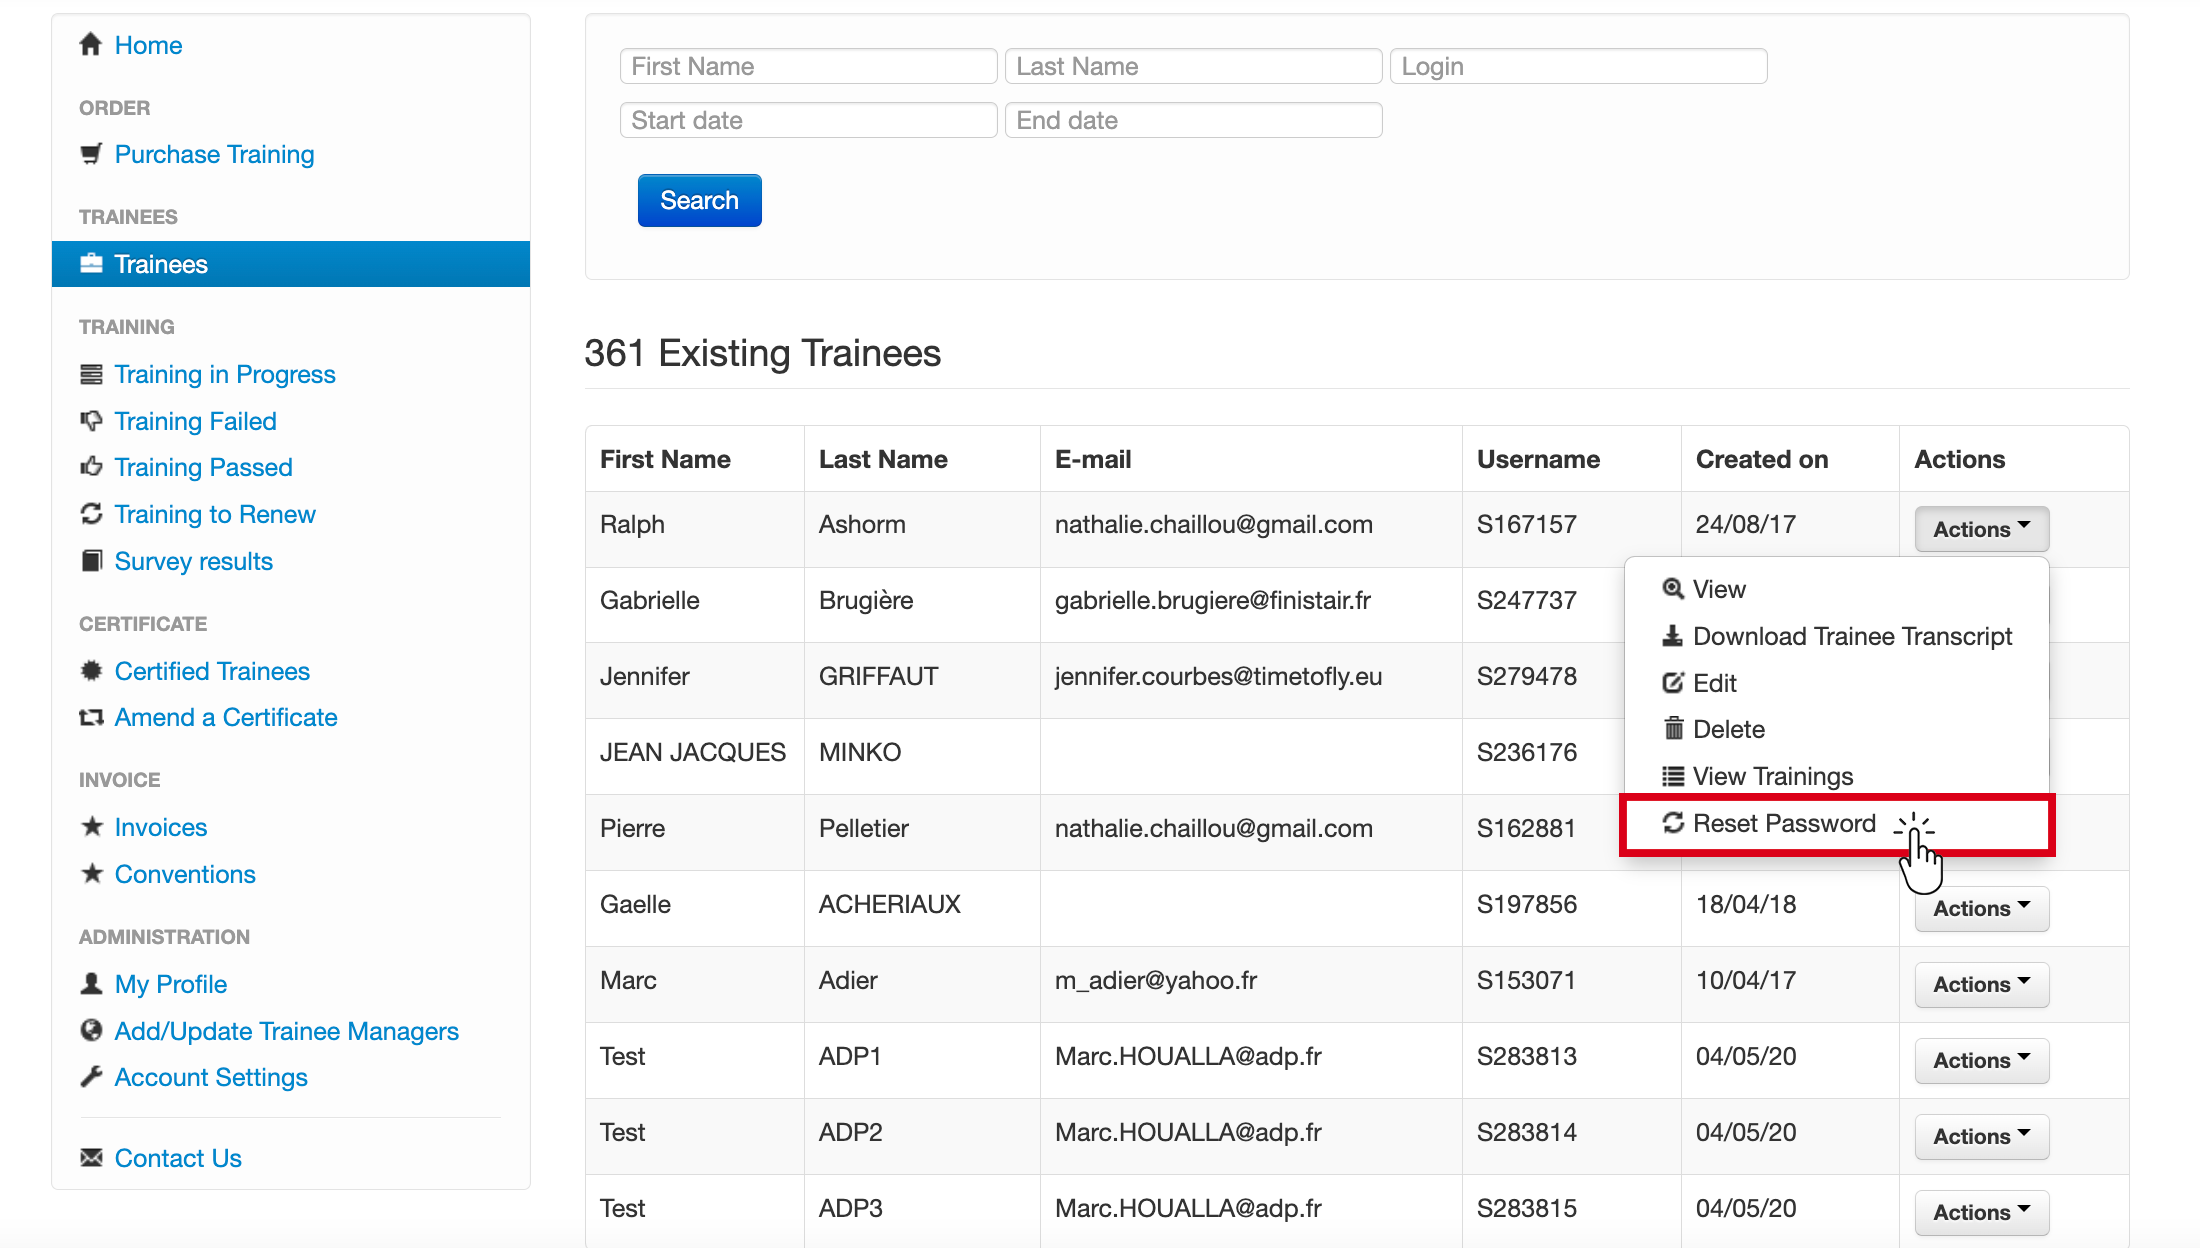Viewport: 2200px width, 1248px height.
Task: Click the Trainees briefcase icon
Action: pos(91,264)
